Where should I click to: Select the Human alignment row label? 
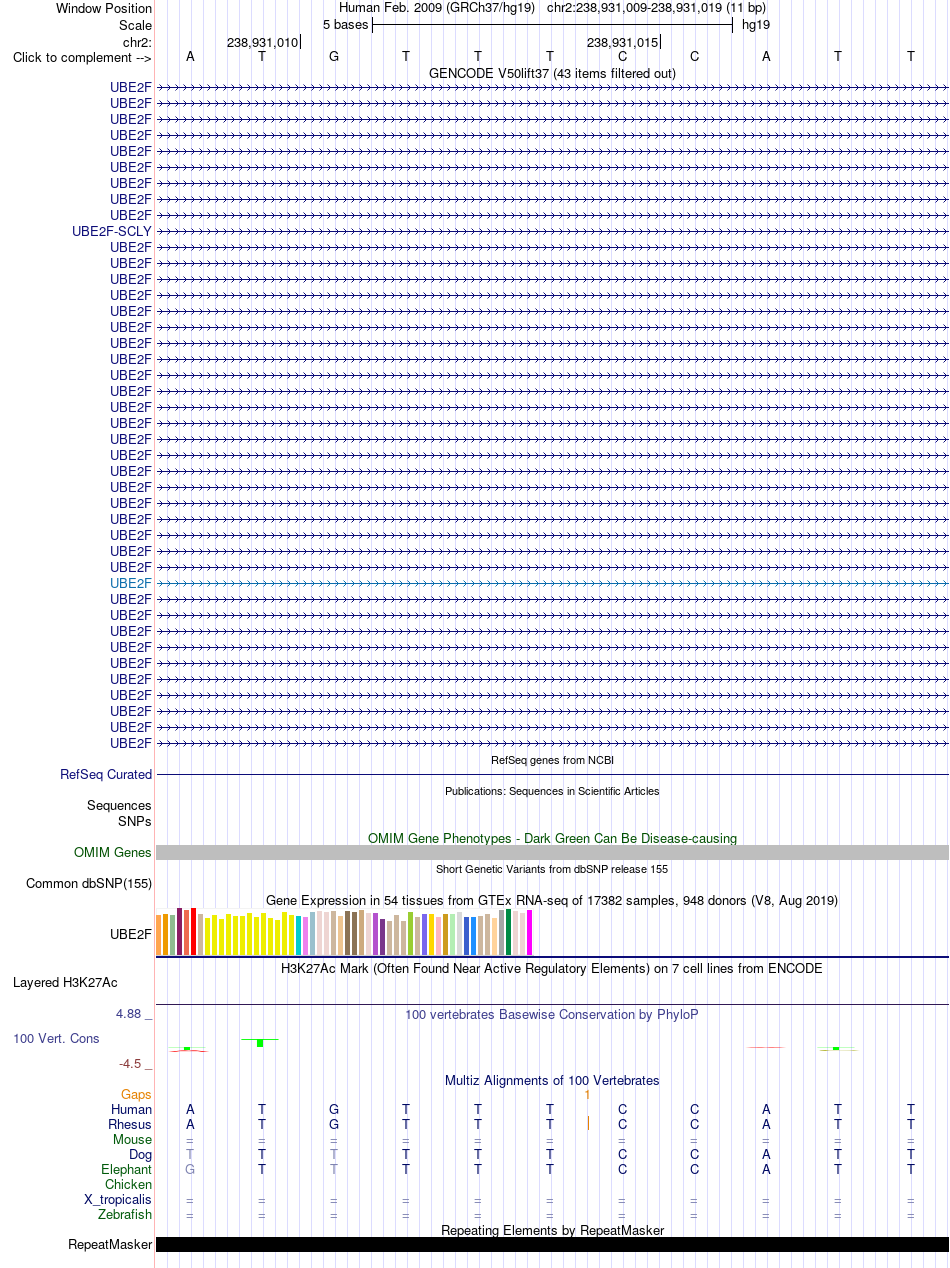pos(131,1109)
